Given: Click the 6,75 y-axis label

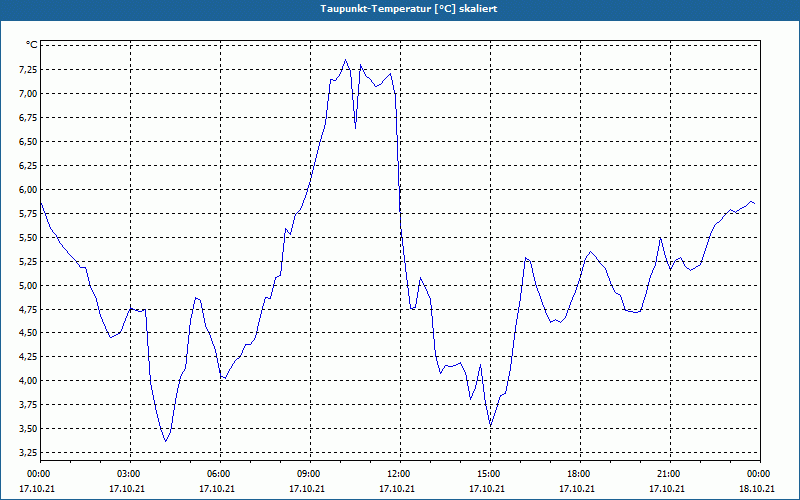Looking at the screenshot, I should (x=28, y=117).
